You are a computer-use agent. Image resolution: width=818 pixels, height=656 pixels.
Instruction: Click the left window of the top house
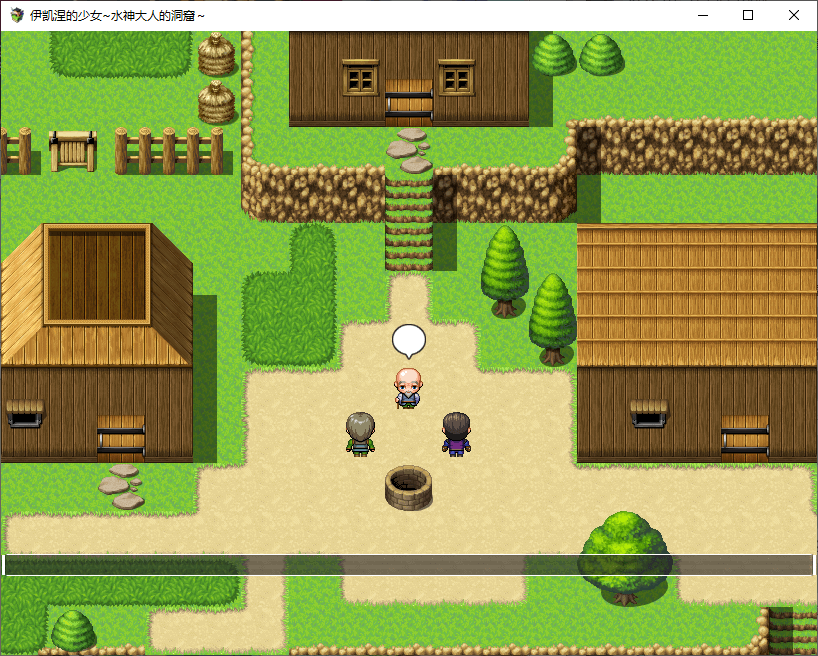[360, 77]
